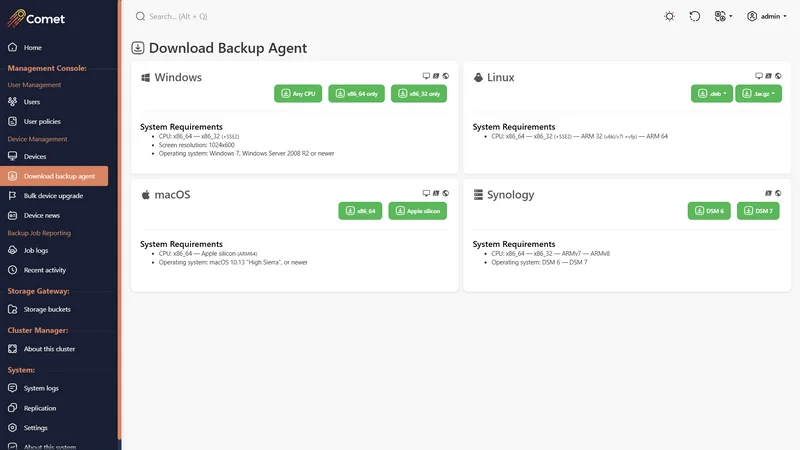Click the Storage buckets folder icon
This screenshot has height=450, width=800.
click(x=13, y=309)
